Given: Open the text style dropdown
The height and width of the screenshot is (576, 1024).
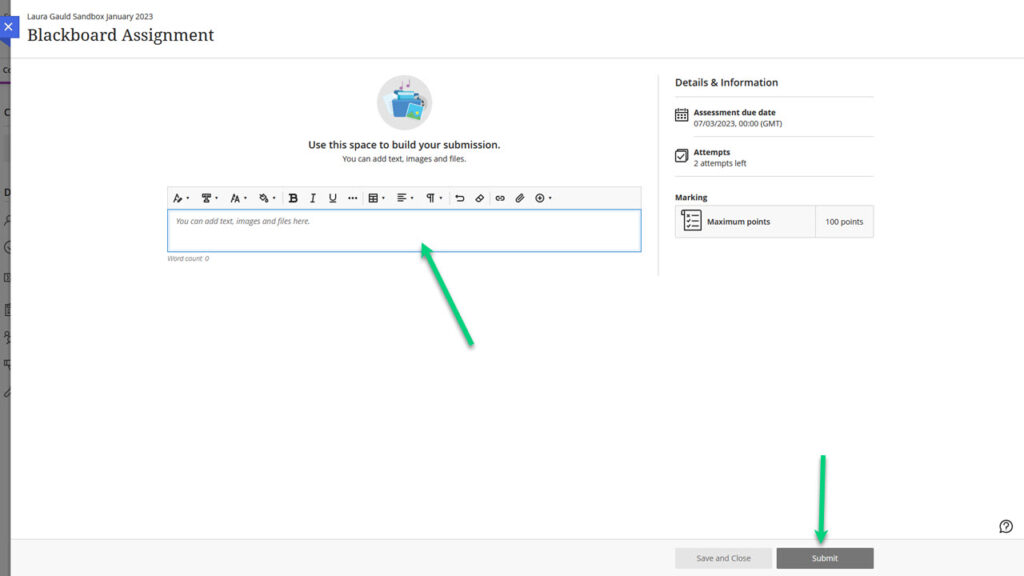Looking at the screenshot, I should 180,198.
